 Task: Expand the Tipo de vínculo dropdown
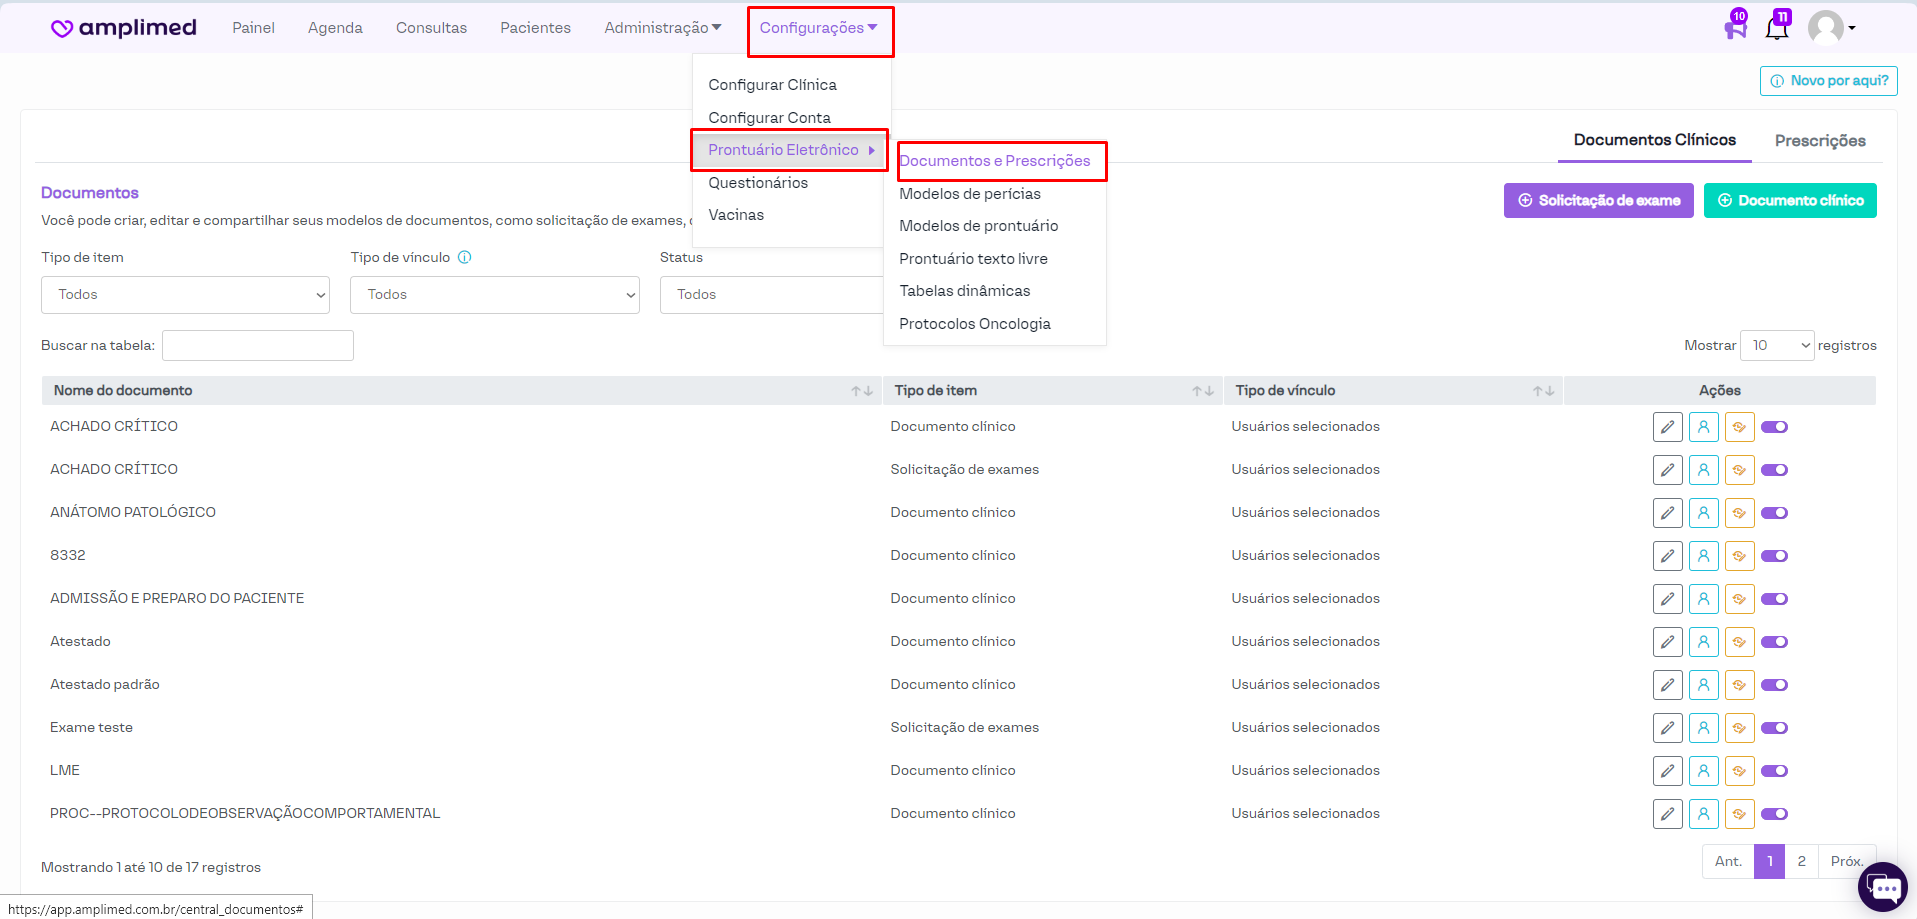click(x=494, y=295)
